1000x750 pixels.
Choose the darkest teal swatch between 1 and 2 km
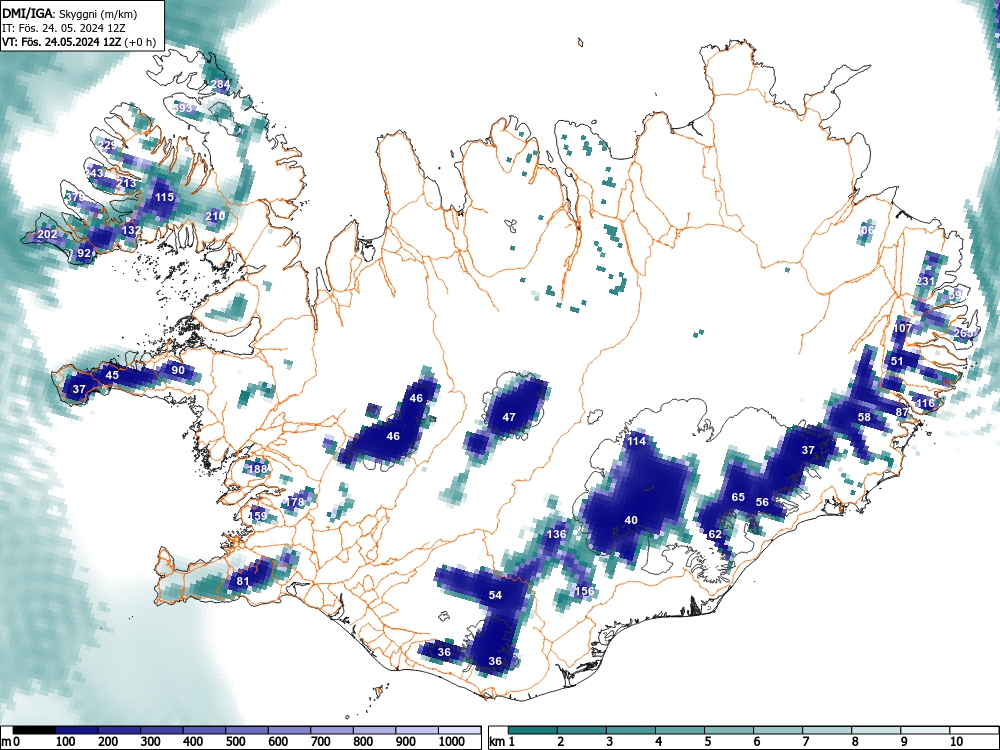(533, 730)
